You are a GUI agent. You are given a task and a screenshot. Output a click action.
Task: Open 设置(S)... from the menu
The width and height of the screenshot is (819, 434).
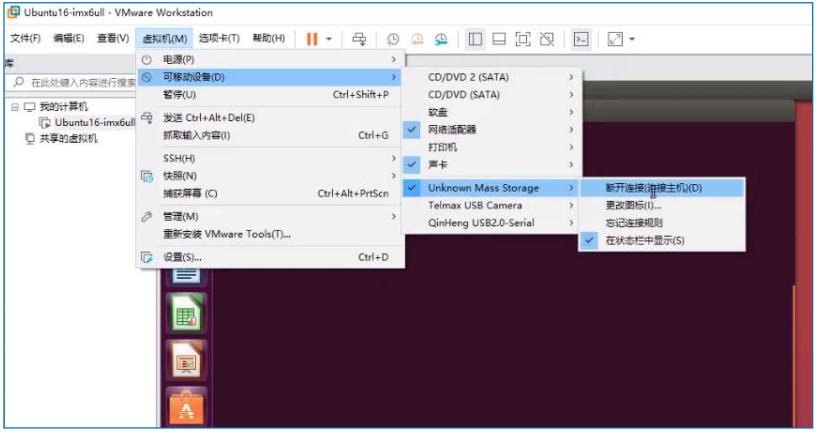pyautogui.click(x=271, y=257)
